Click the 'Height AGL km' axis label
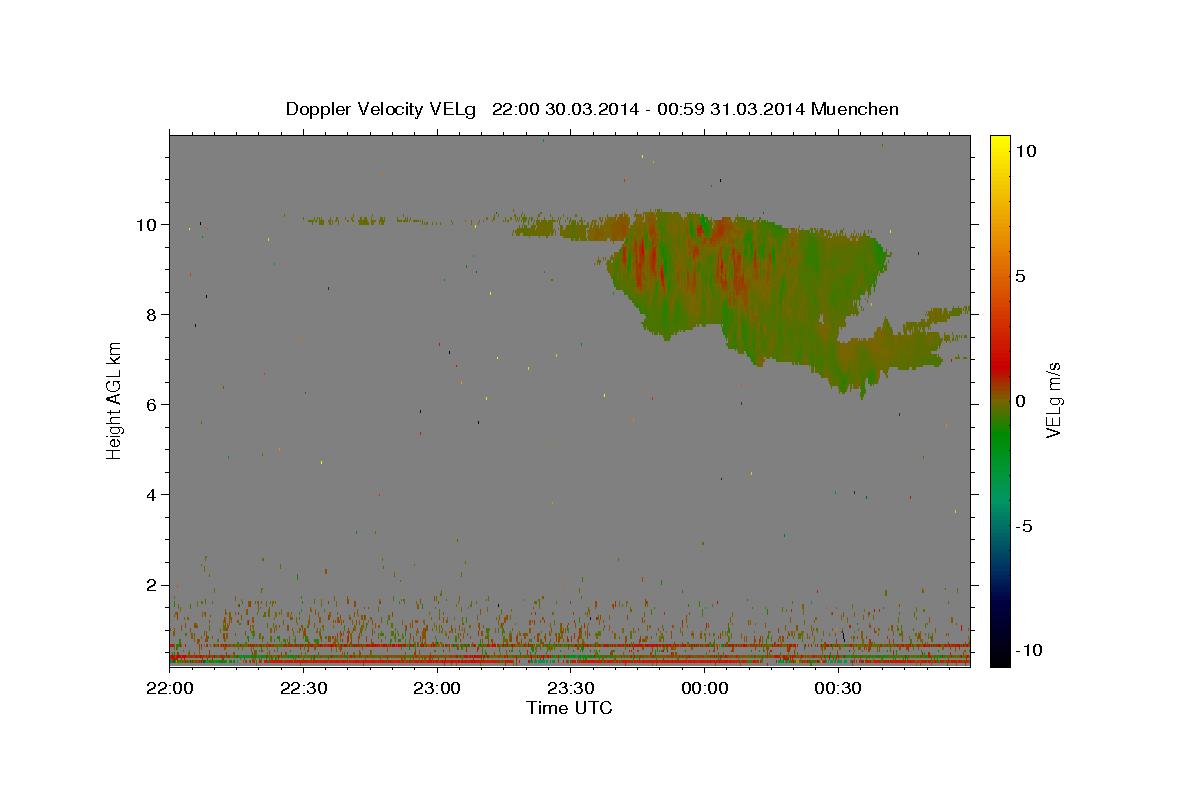1200x800 pixels. (115, 400)
